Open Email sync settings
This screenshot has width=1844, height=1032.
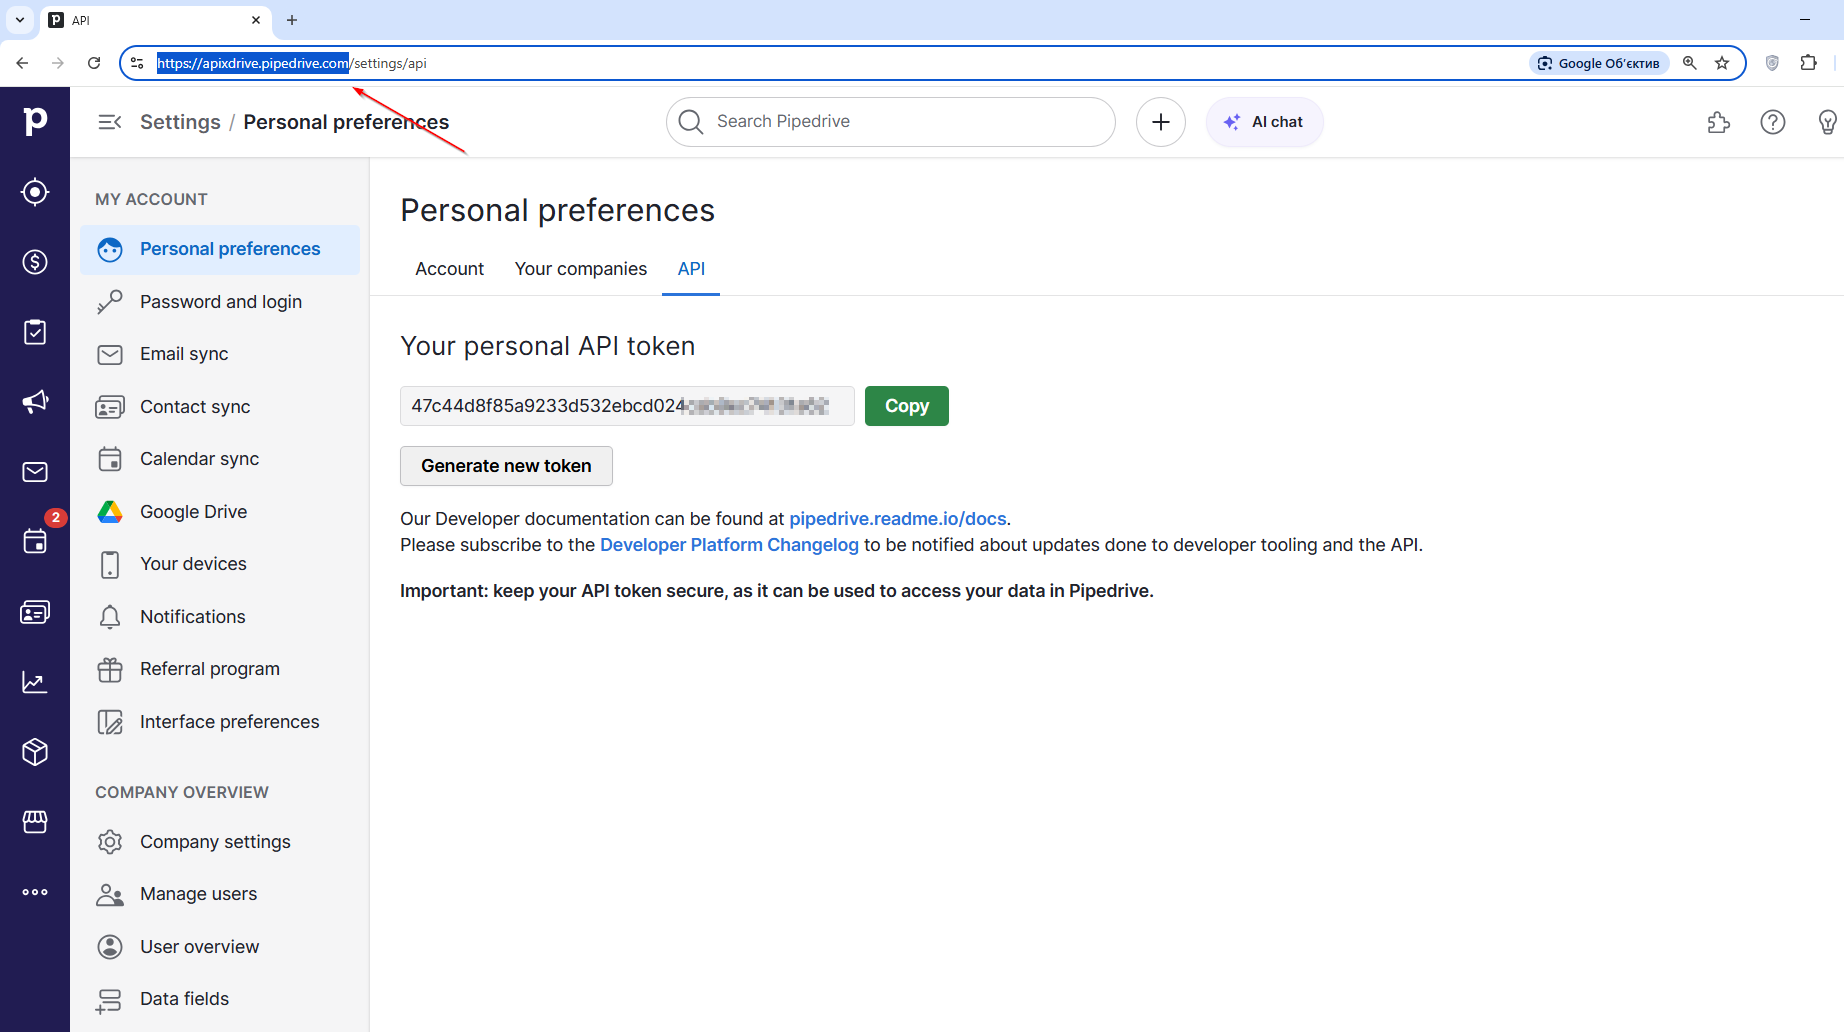[x=220, y=354]
